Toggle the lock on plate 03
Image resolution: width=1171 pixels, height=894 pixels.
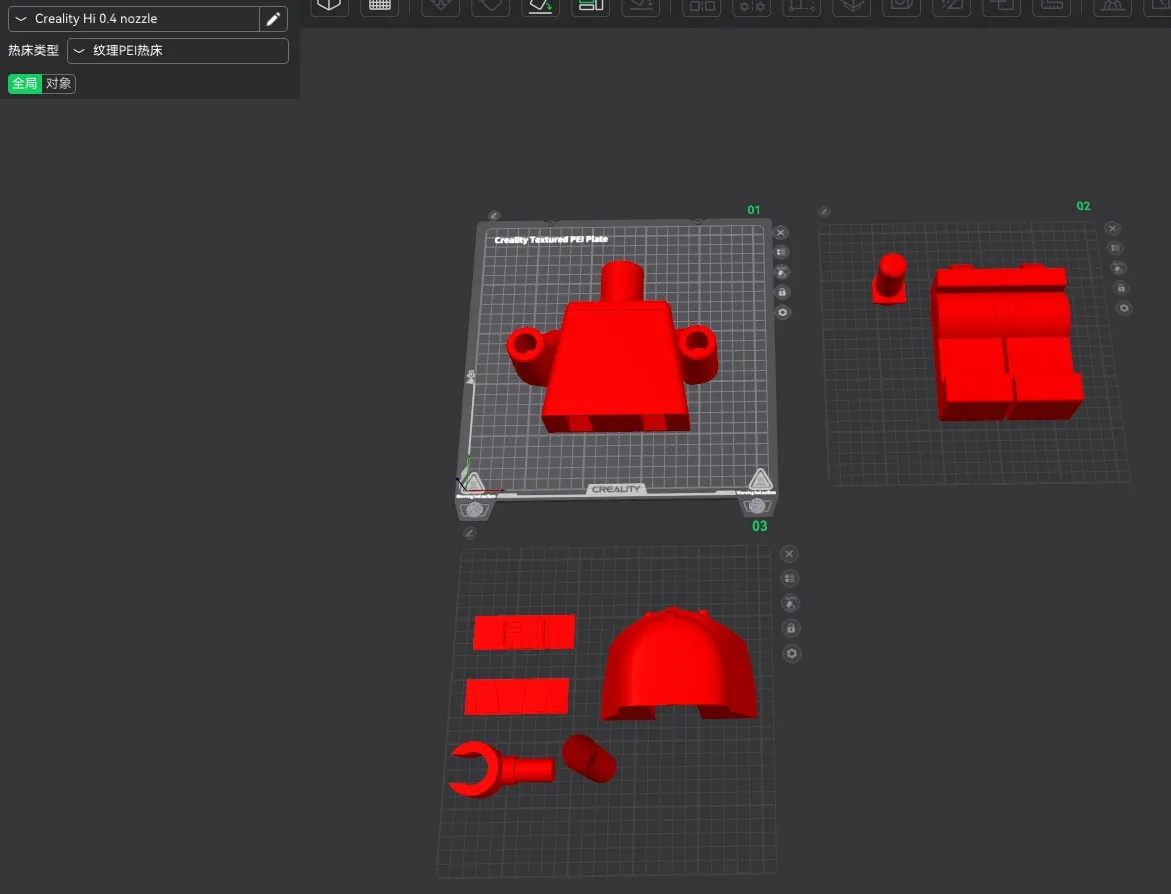pos(791,628)
